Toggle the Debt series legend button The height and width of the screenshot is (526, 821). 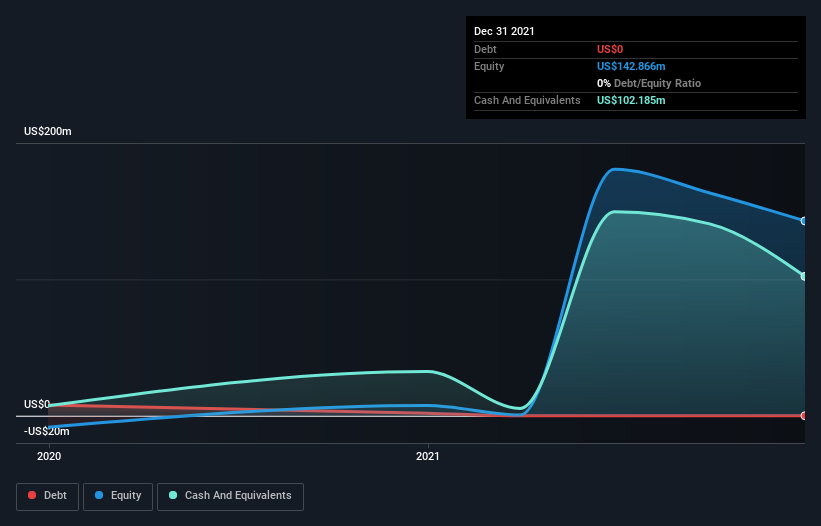[48, 496]
